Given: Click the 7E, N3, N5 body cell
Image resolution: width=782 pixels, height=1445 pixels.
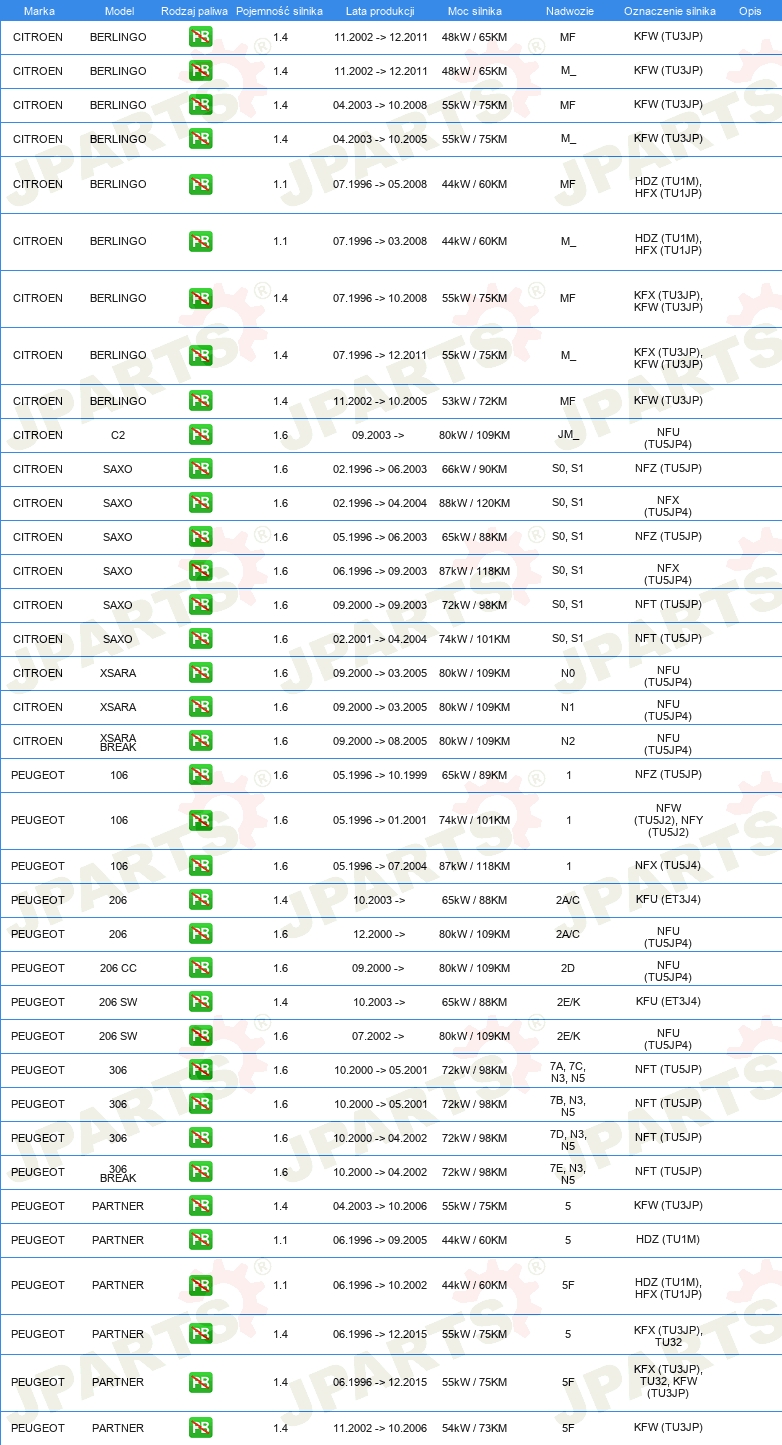Looking at the screenshot, I should [x=568, y=1174].
